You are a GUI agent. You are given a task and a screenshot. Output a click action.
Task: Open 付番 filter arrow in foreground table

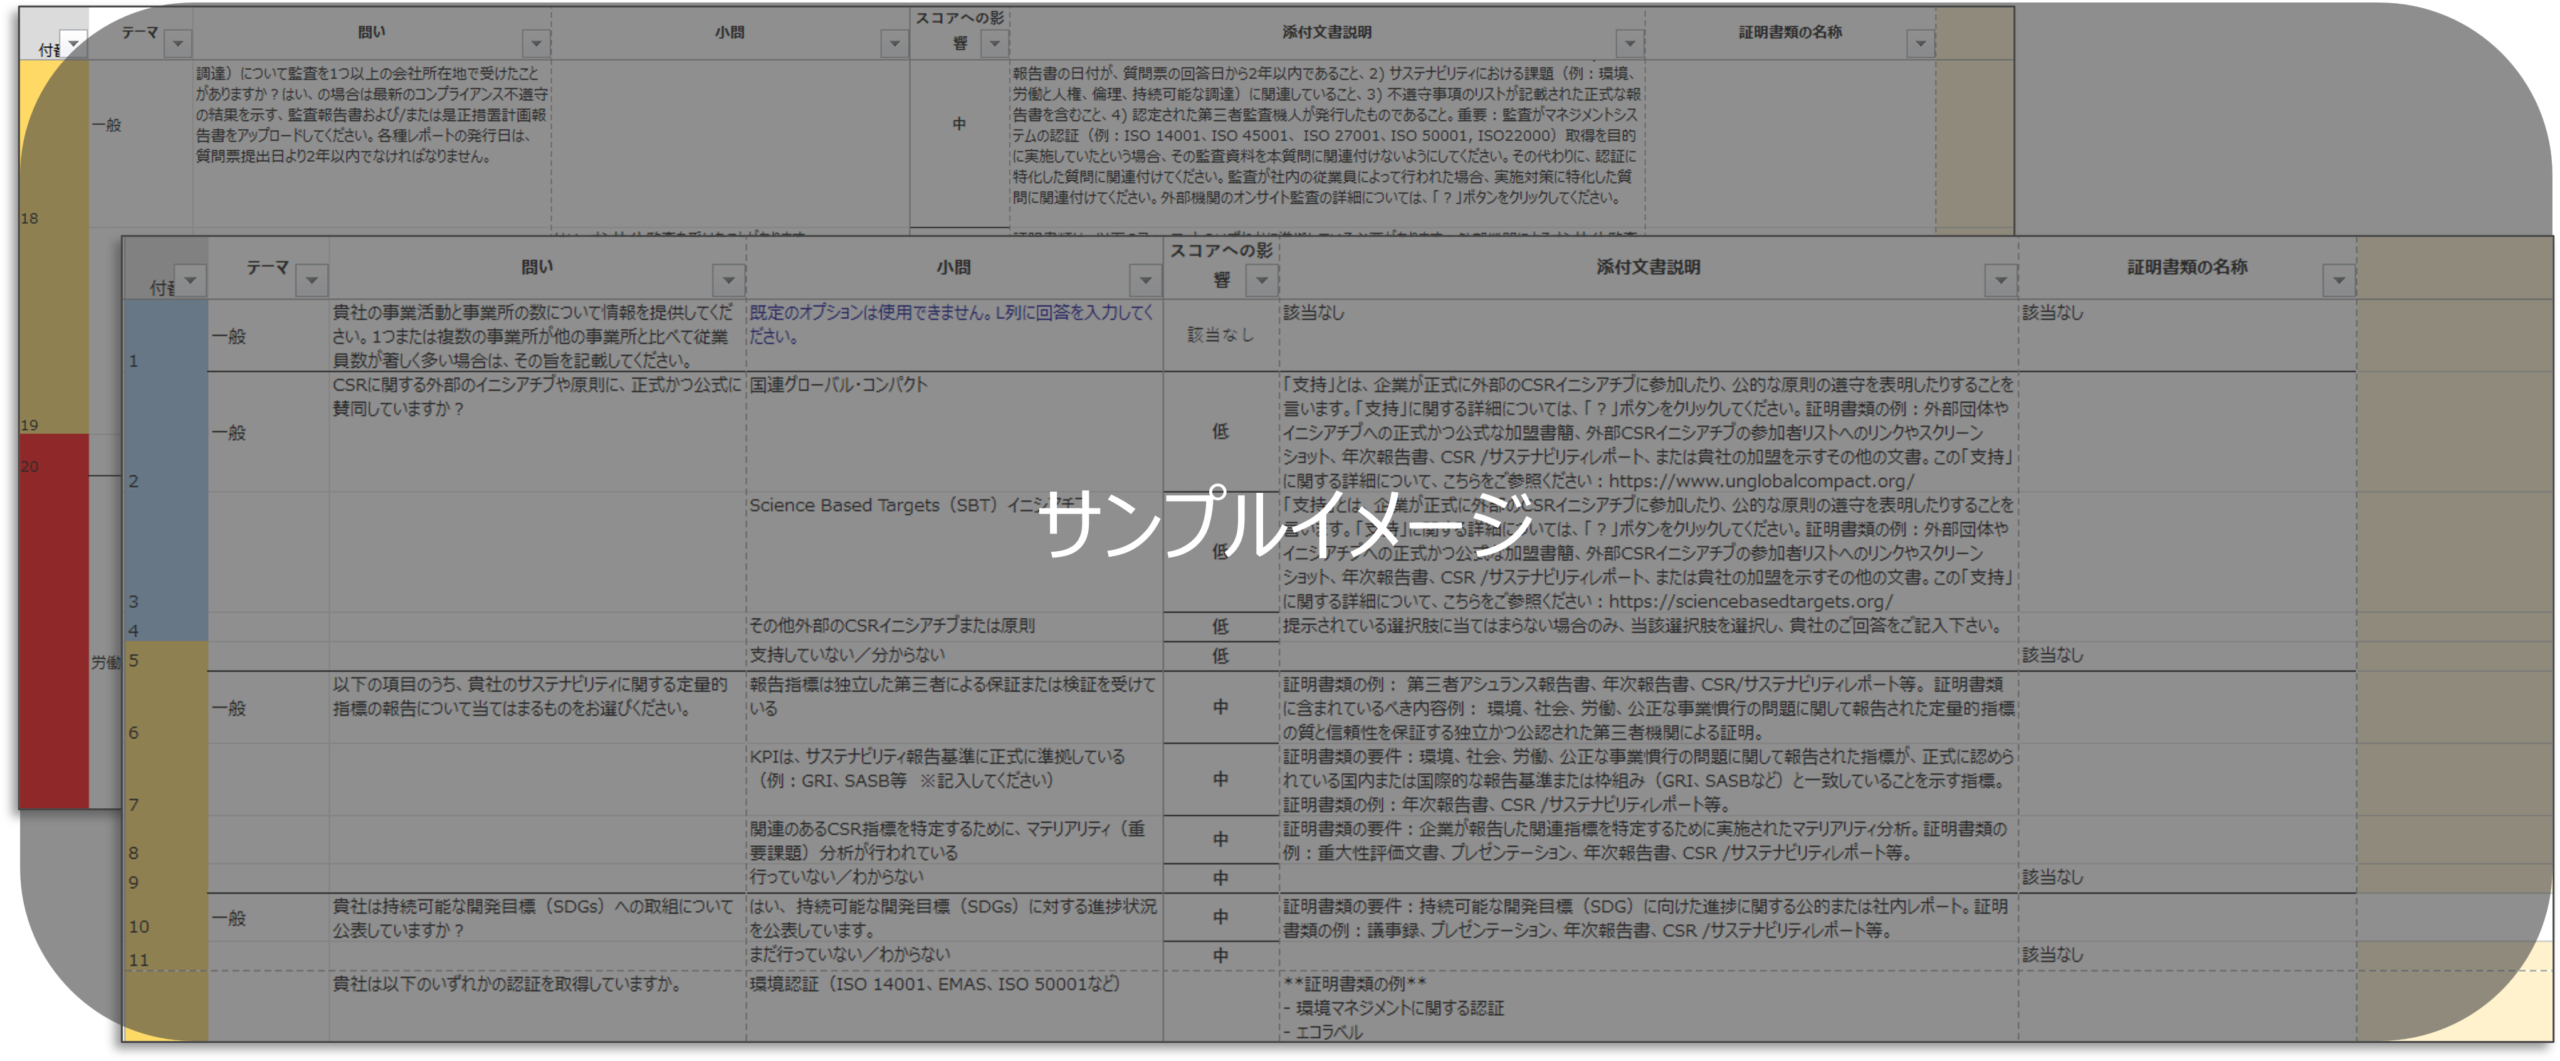coord(190,281)
